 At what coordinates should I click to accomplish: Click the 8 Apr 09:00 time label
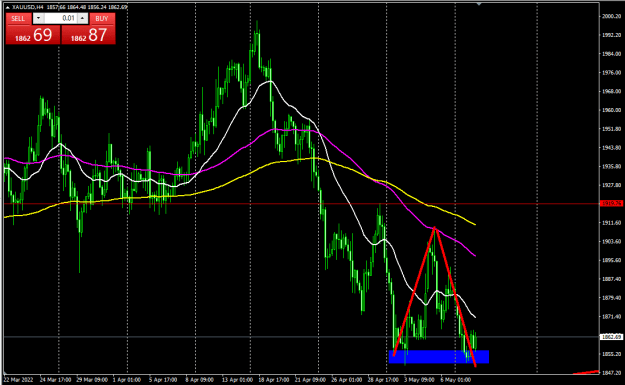click(199, 380)
